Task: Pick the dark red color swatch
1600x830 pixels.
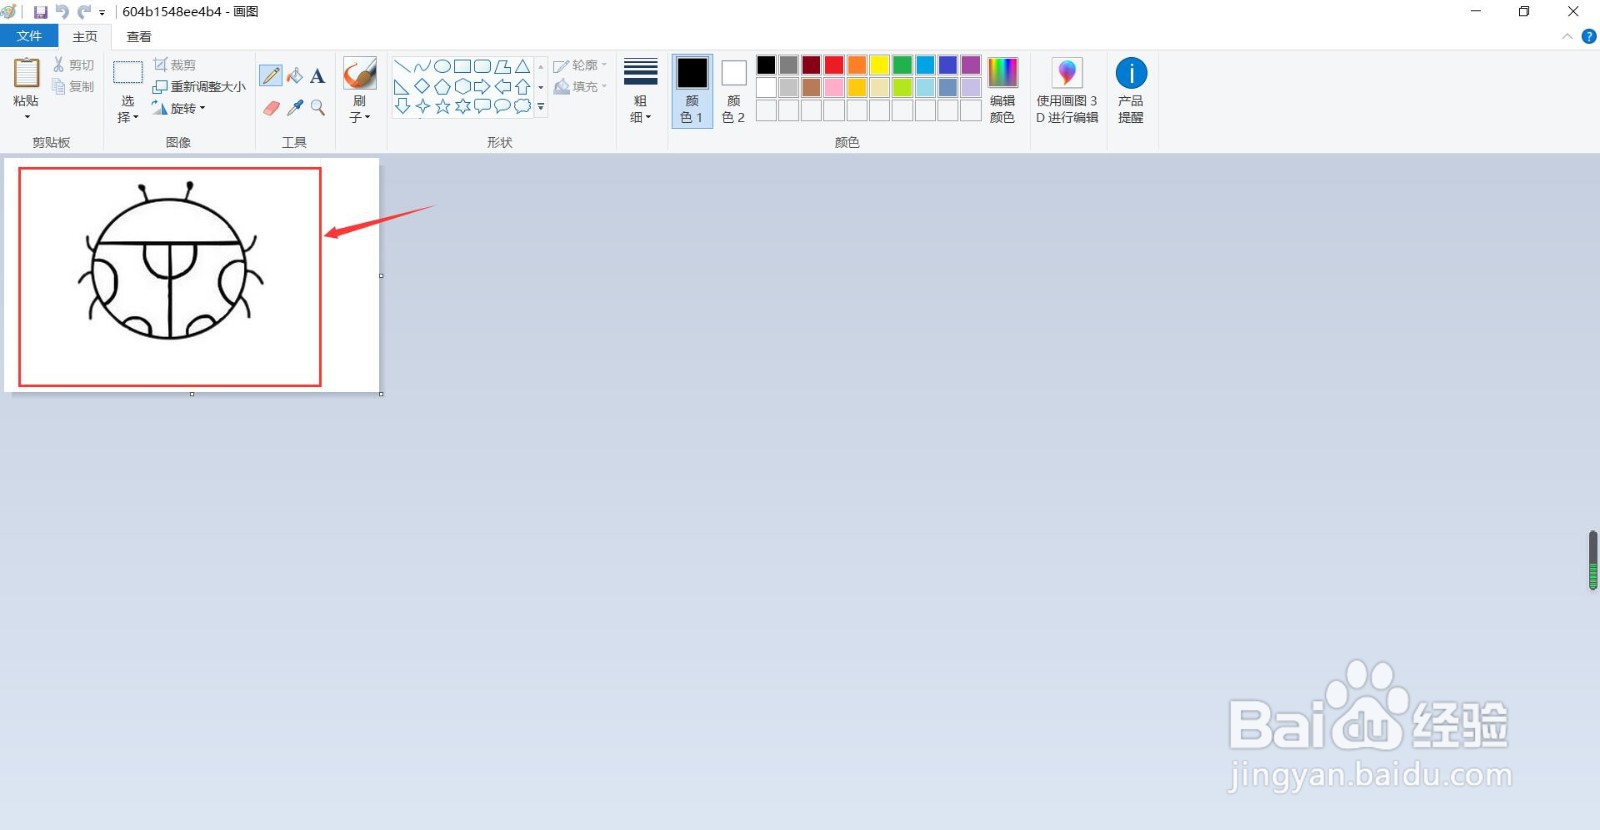Action: pyautogui.click(x=811, y=65)
